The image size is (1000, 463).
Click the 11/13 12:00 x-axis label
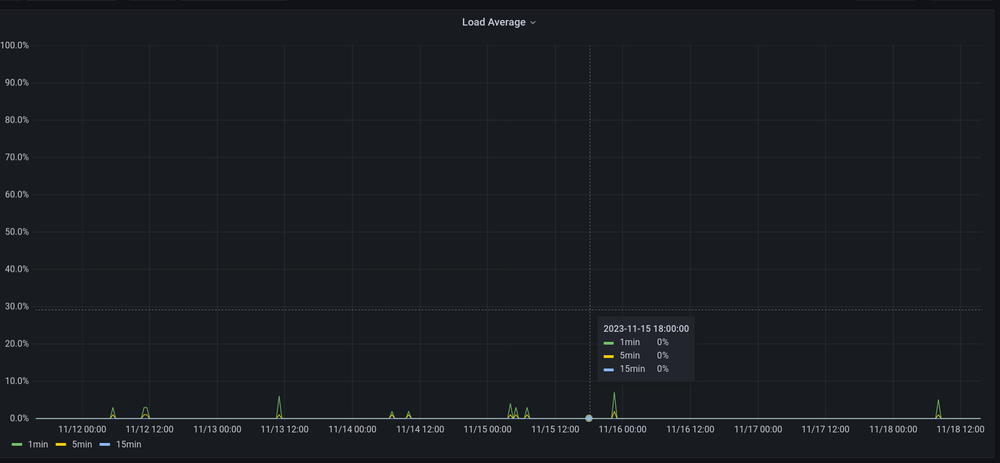(284, 430)
